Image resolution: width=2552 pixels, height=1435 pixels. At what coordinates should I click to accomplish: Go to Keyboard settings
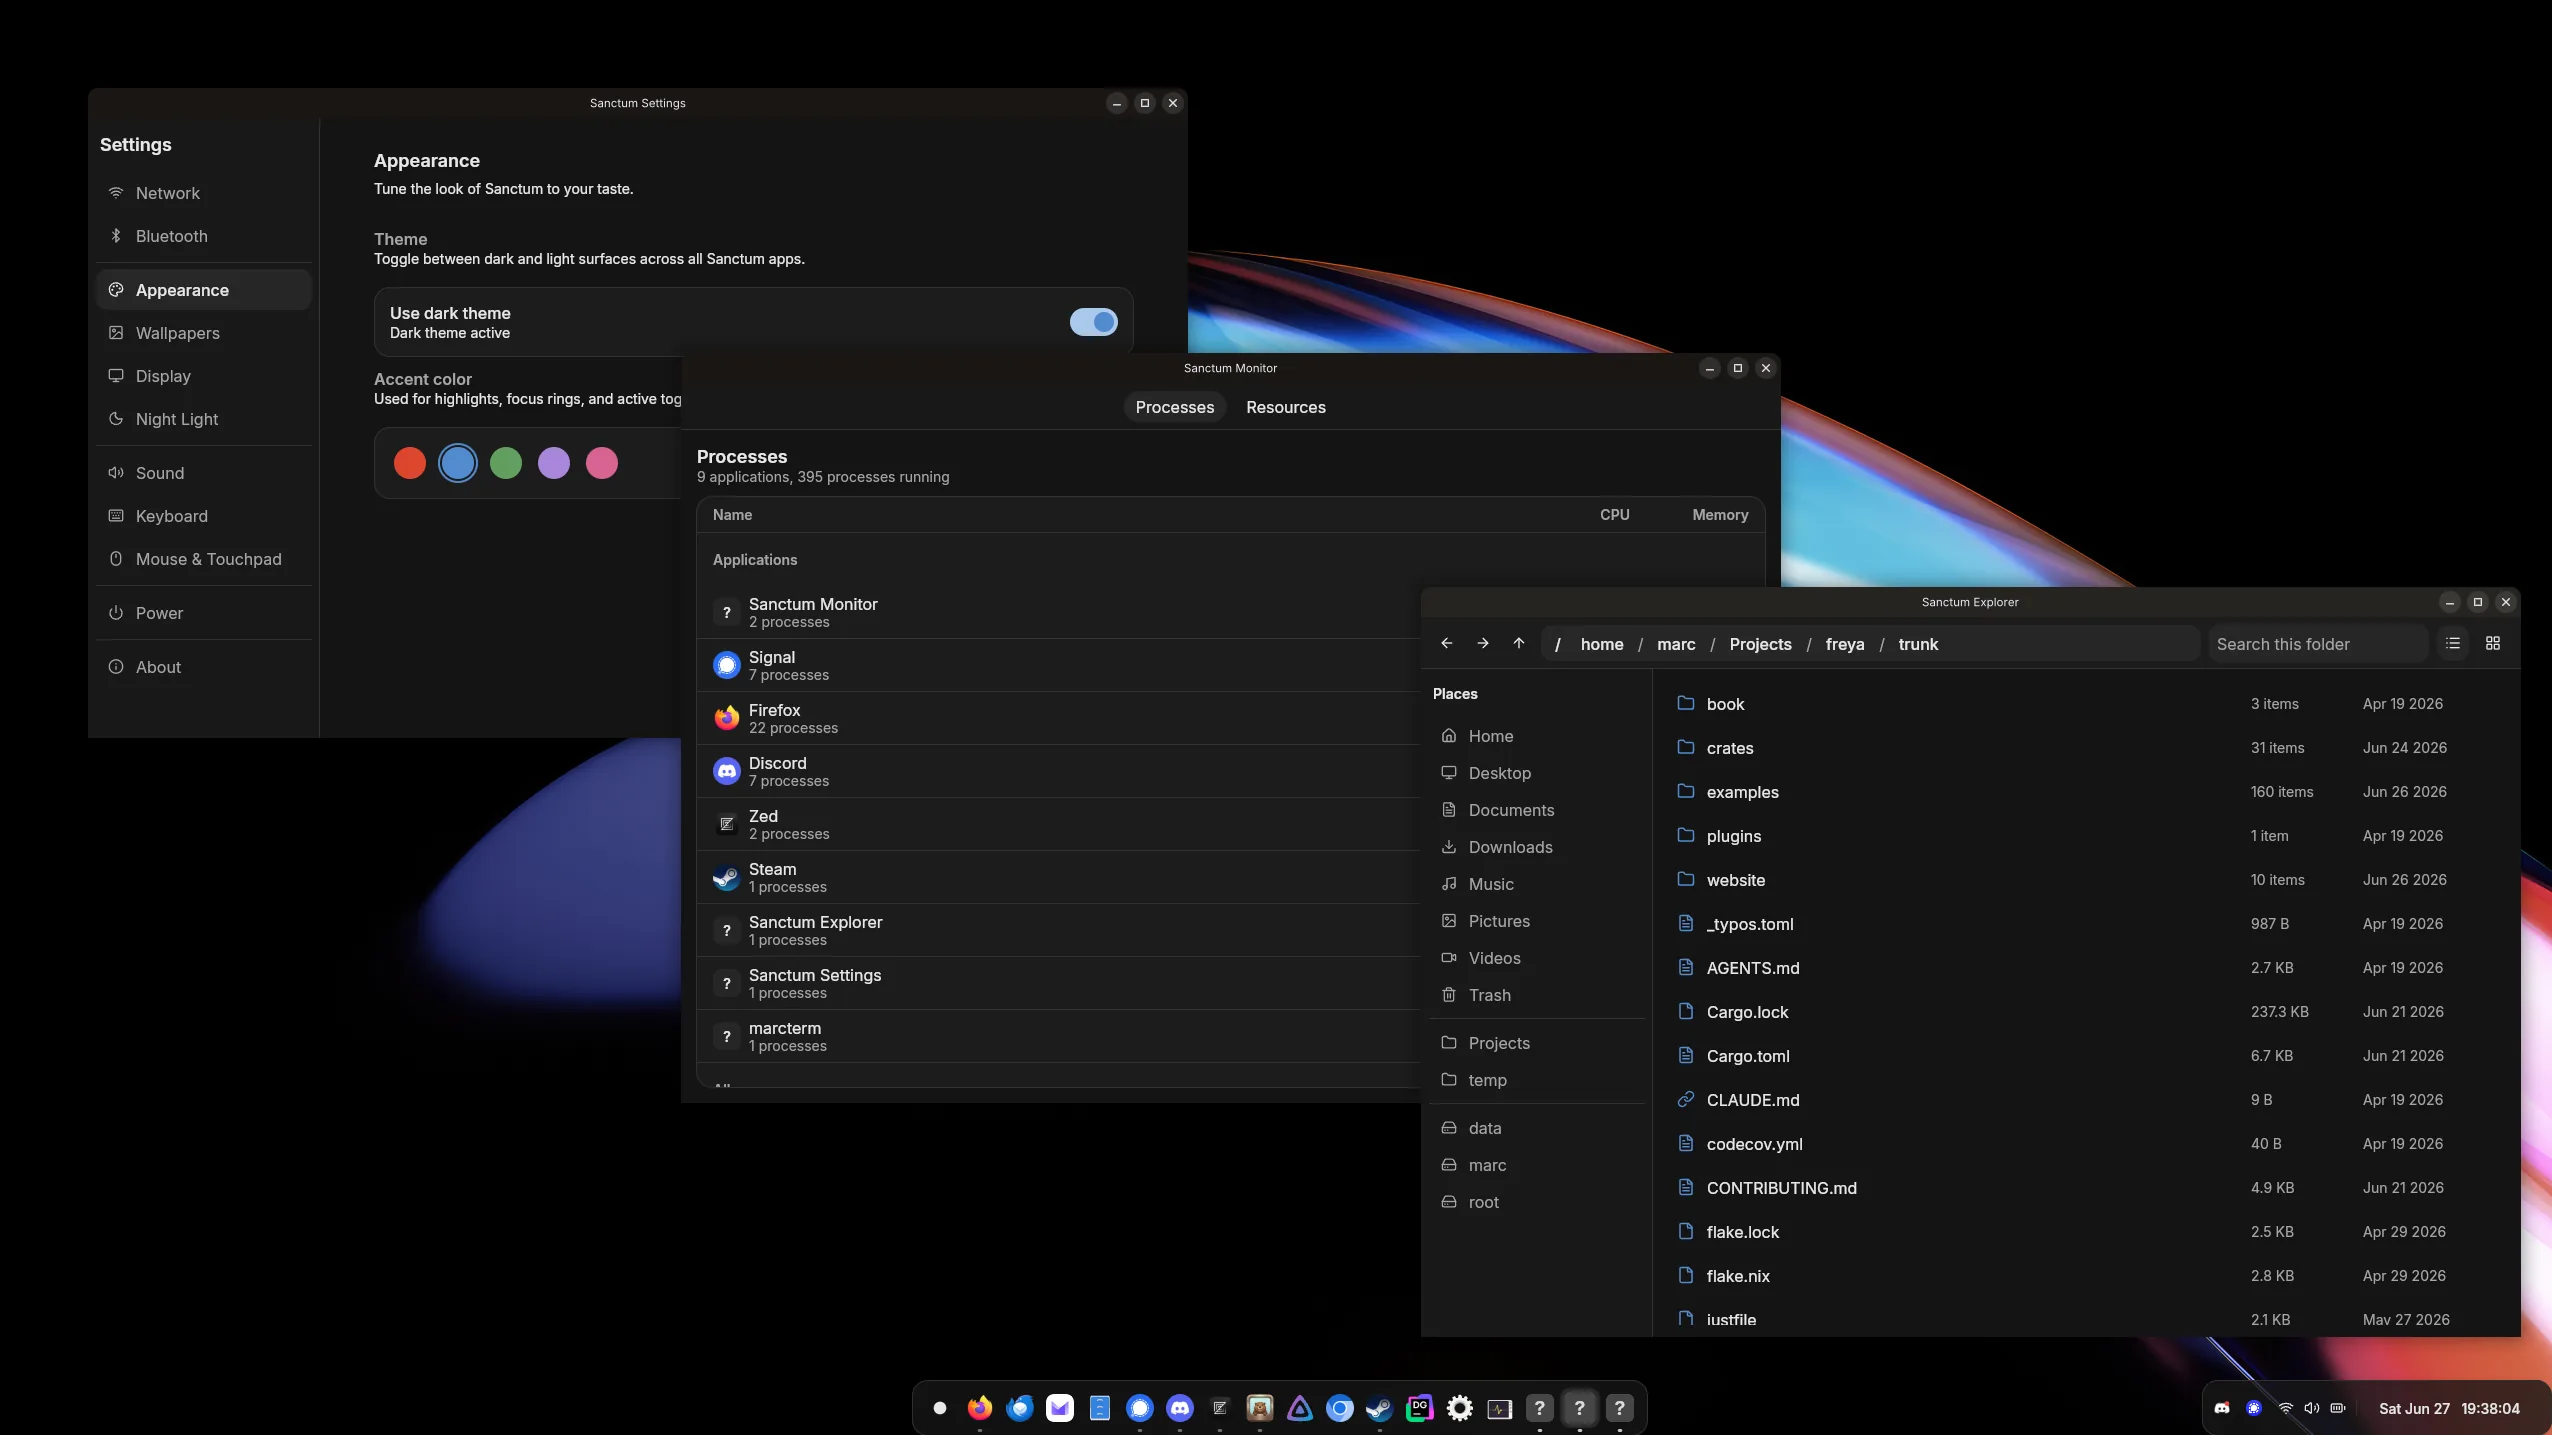204,516
